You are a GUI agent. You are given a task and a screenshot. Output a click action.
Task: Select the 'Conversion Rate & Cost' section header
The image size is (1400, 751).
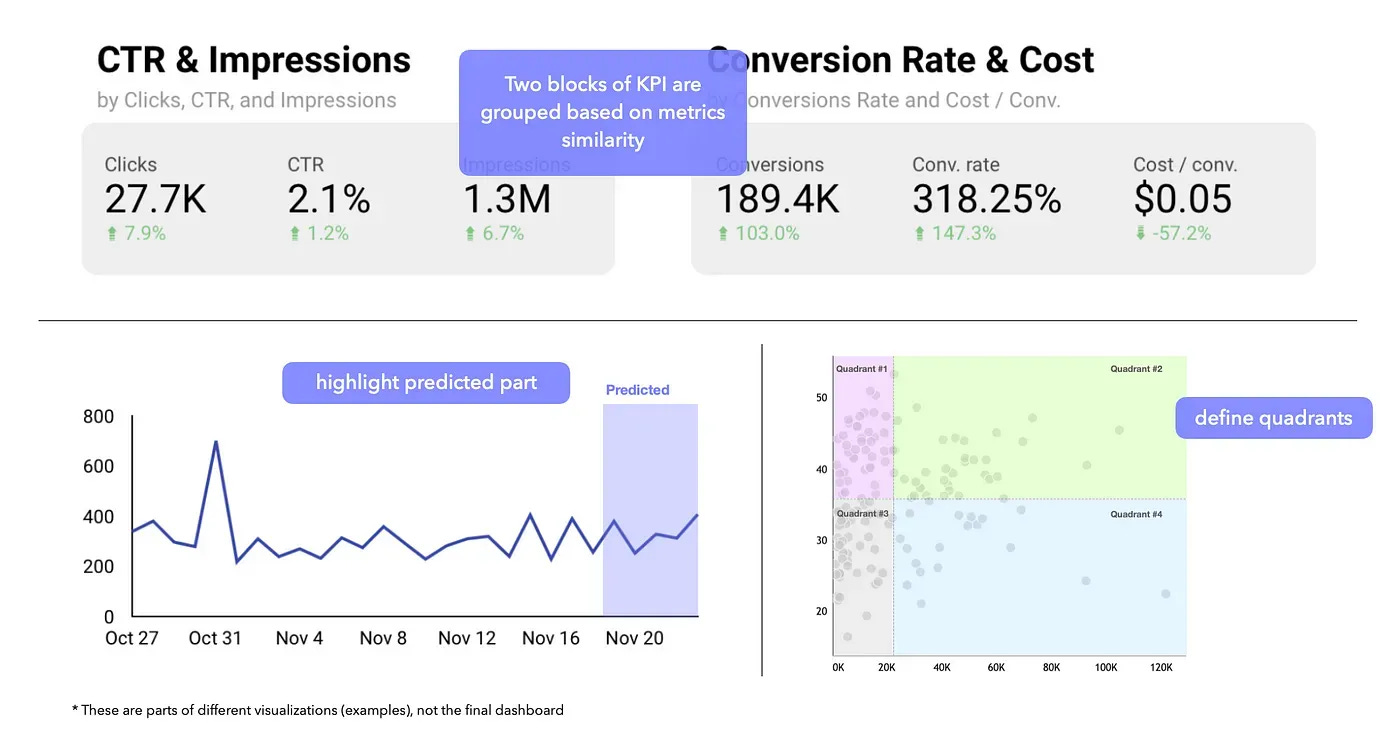(x=900, y=60)
